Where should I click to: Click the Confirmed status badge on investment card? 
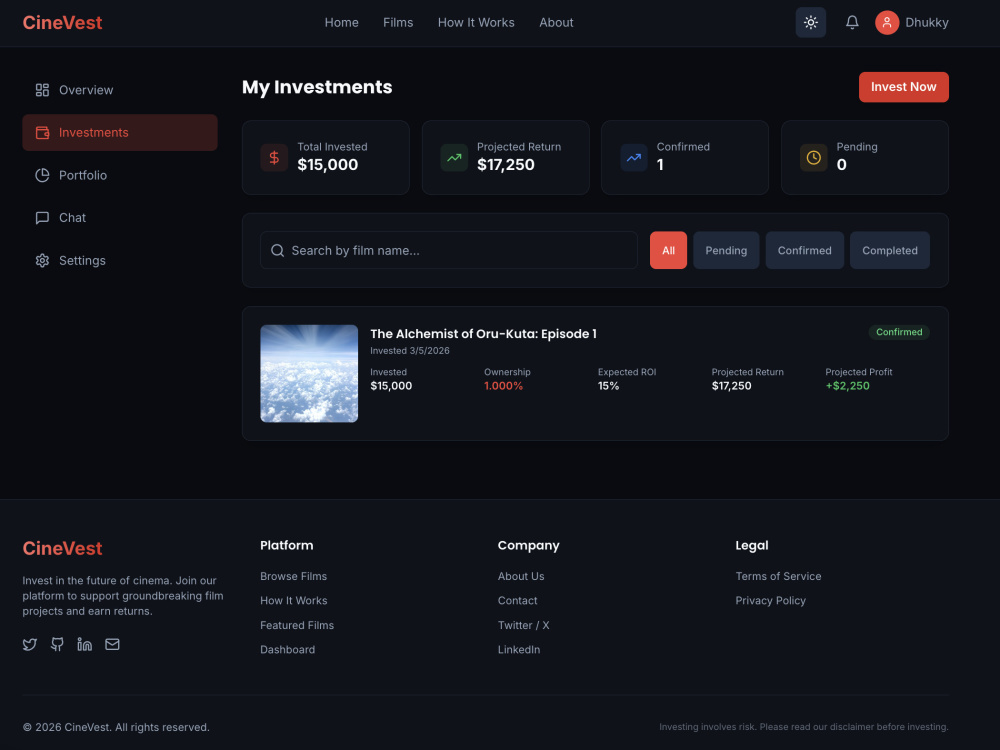click(899, 332)
